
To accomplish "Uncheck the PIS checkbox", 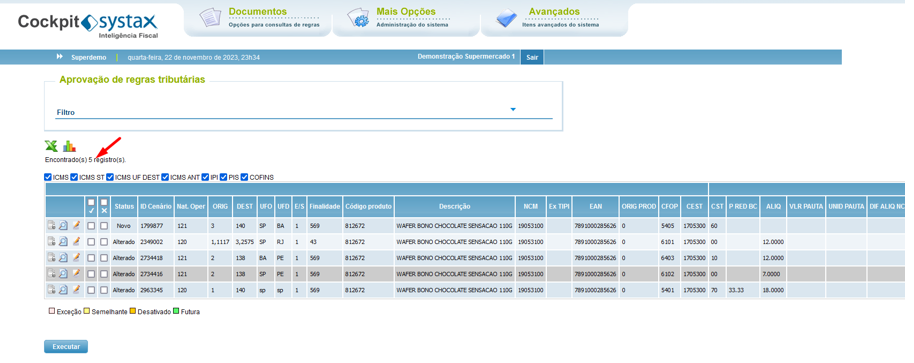I will (x=224, y=177).
